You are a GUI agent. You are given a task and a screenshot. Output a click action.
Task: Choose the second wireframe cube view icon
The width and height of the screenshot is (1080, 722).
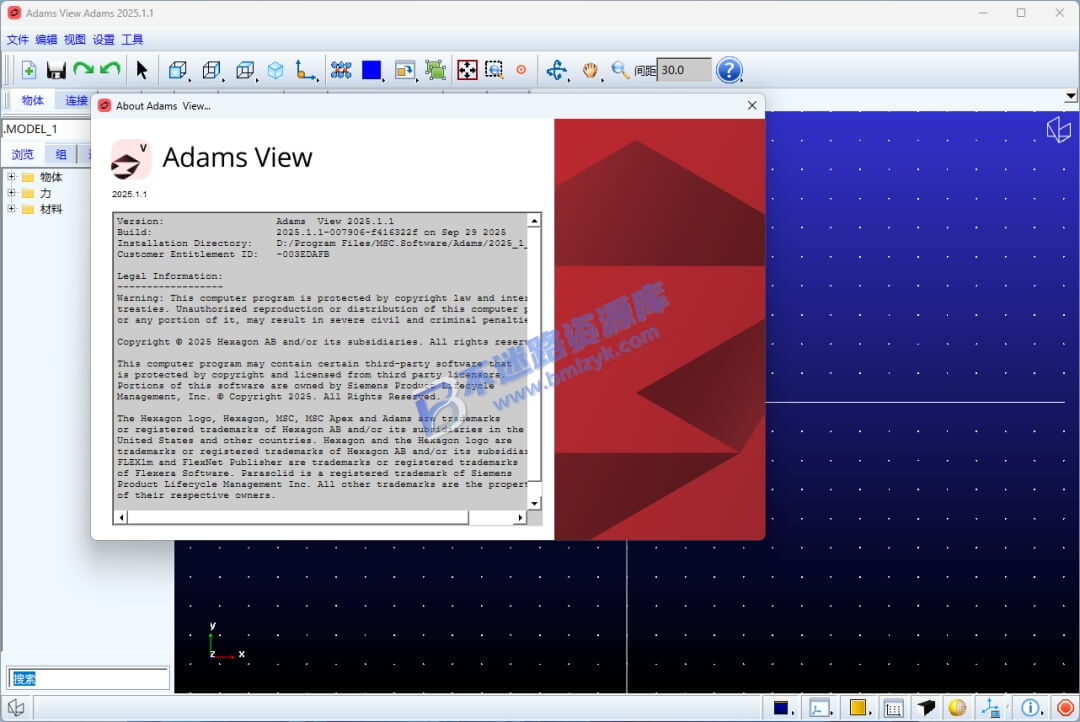pyautogui.click(x=211, y=70)
